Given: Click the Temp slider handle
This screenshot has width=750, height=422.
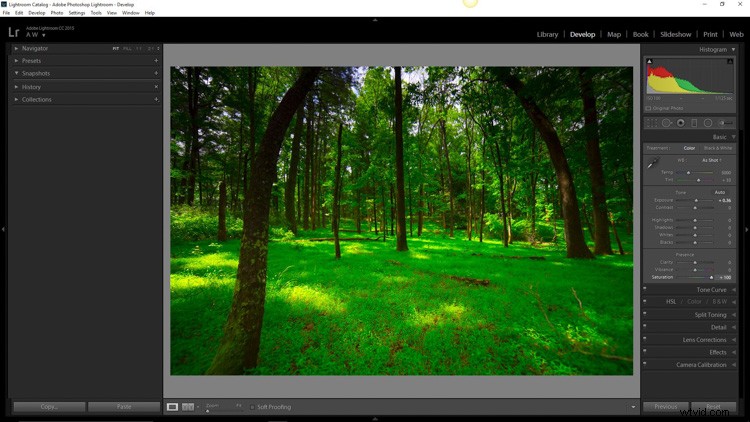Looking at the screenshot, I should 688,173.
